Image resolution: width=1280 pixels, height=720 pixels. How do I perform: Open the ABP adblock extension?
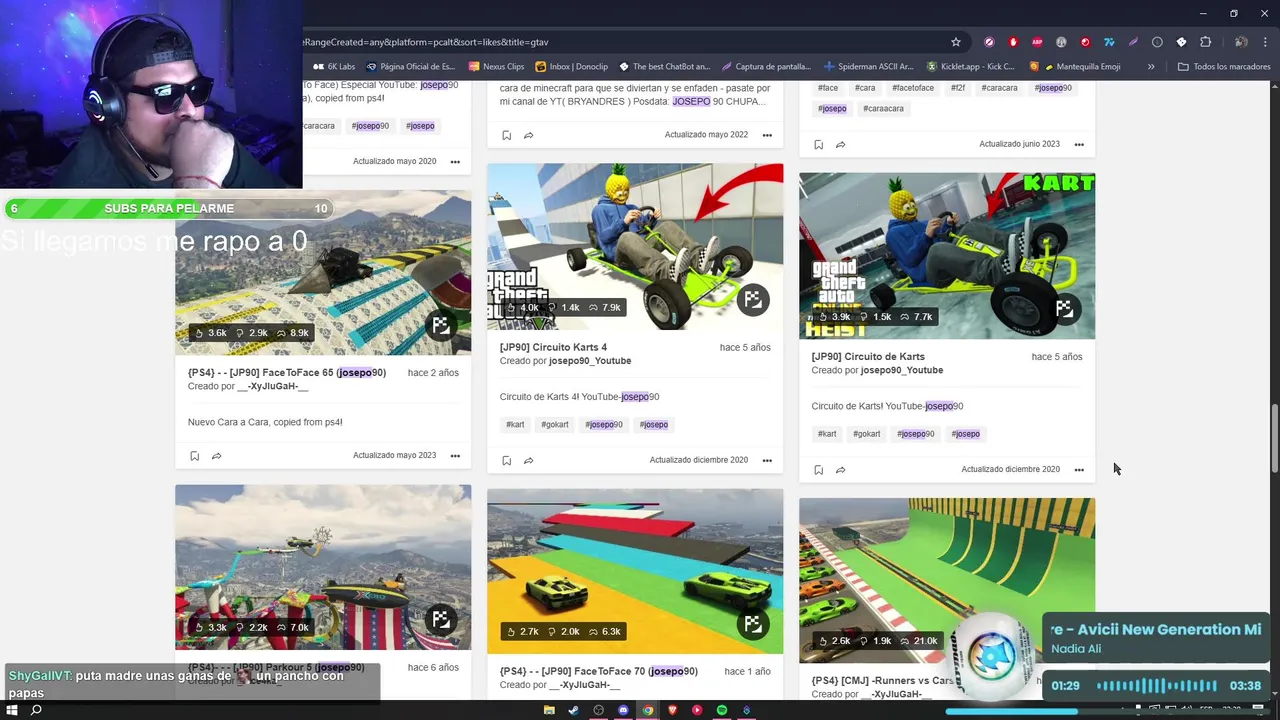(x=1037, y=42)
